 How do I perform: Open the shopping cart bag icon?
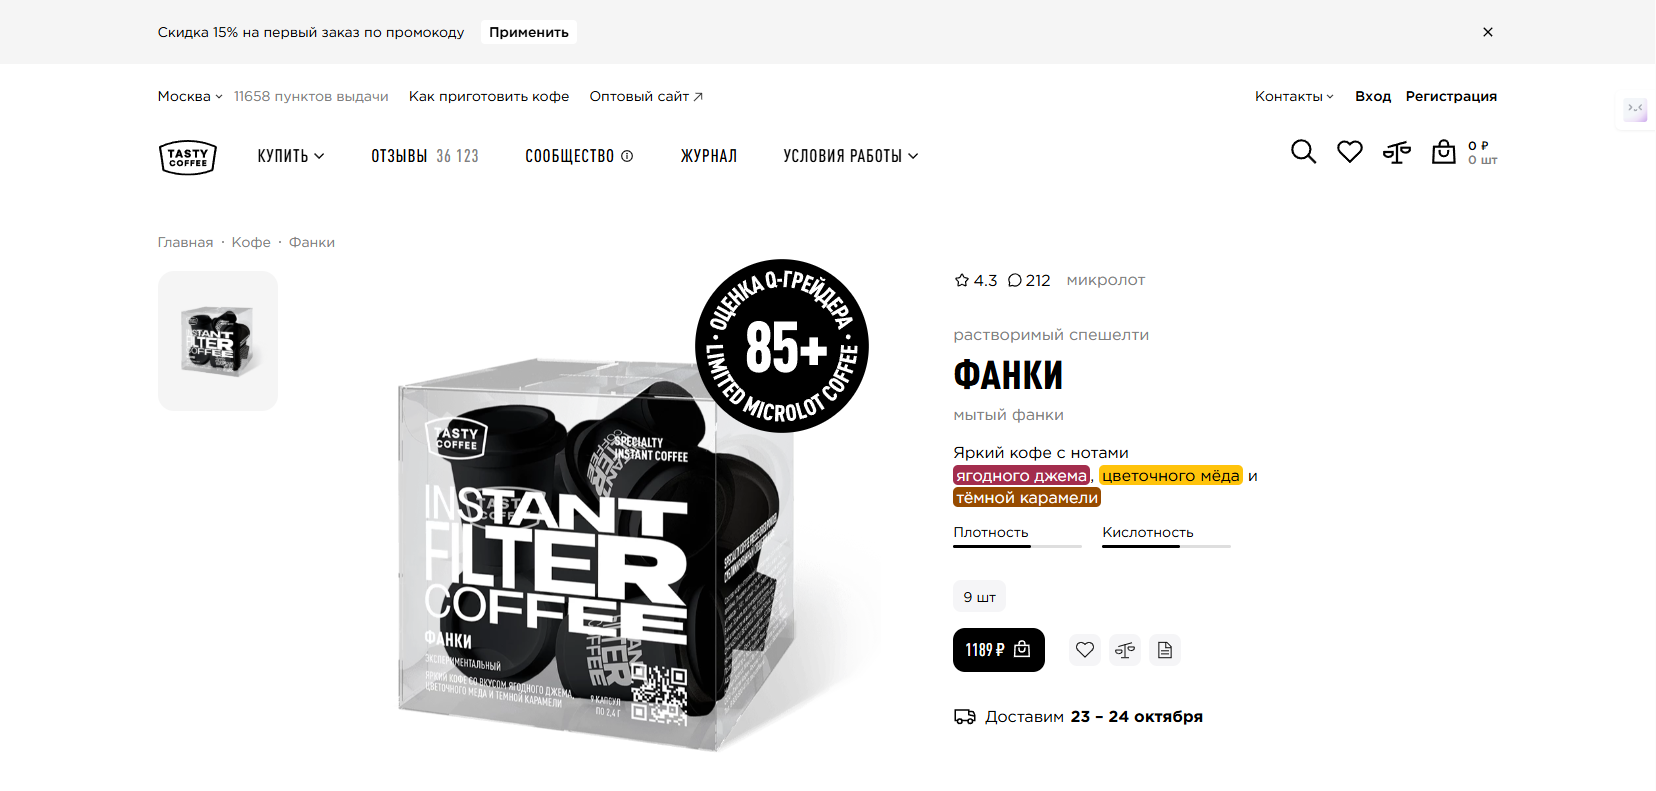point(1444,152)
